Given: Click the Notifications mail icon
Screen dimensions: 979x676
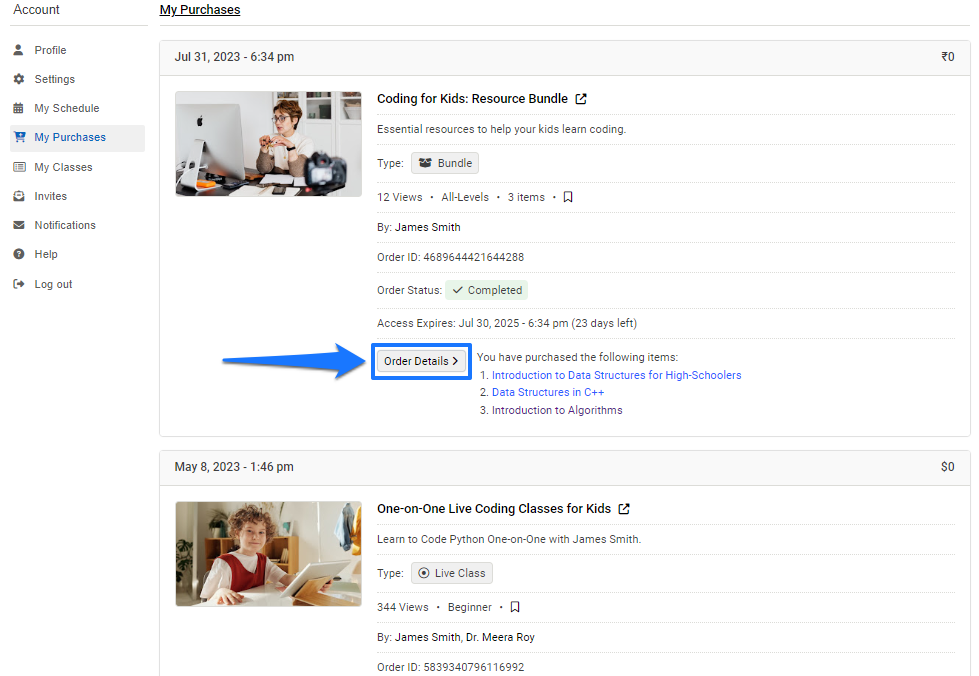Looking at the screenshot, I should point(19,225).
